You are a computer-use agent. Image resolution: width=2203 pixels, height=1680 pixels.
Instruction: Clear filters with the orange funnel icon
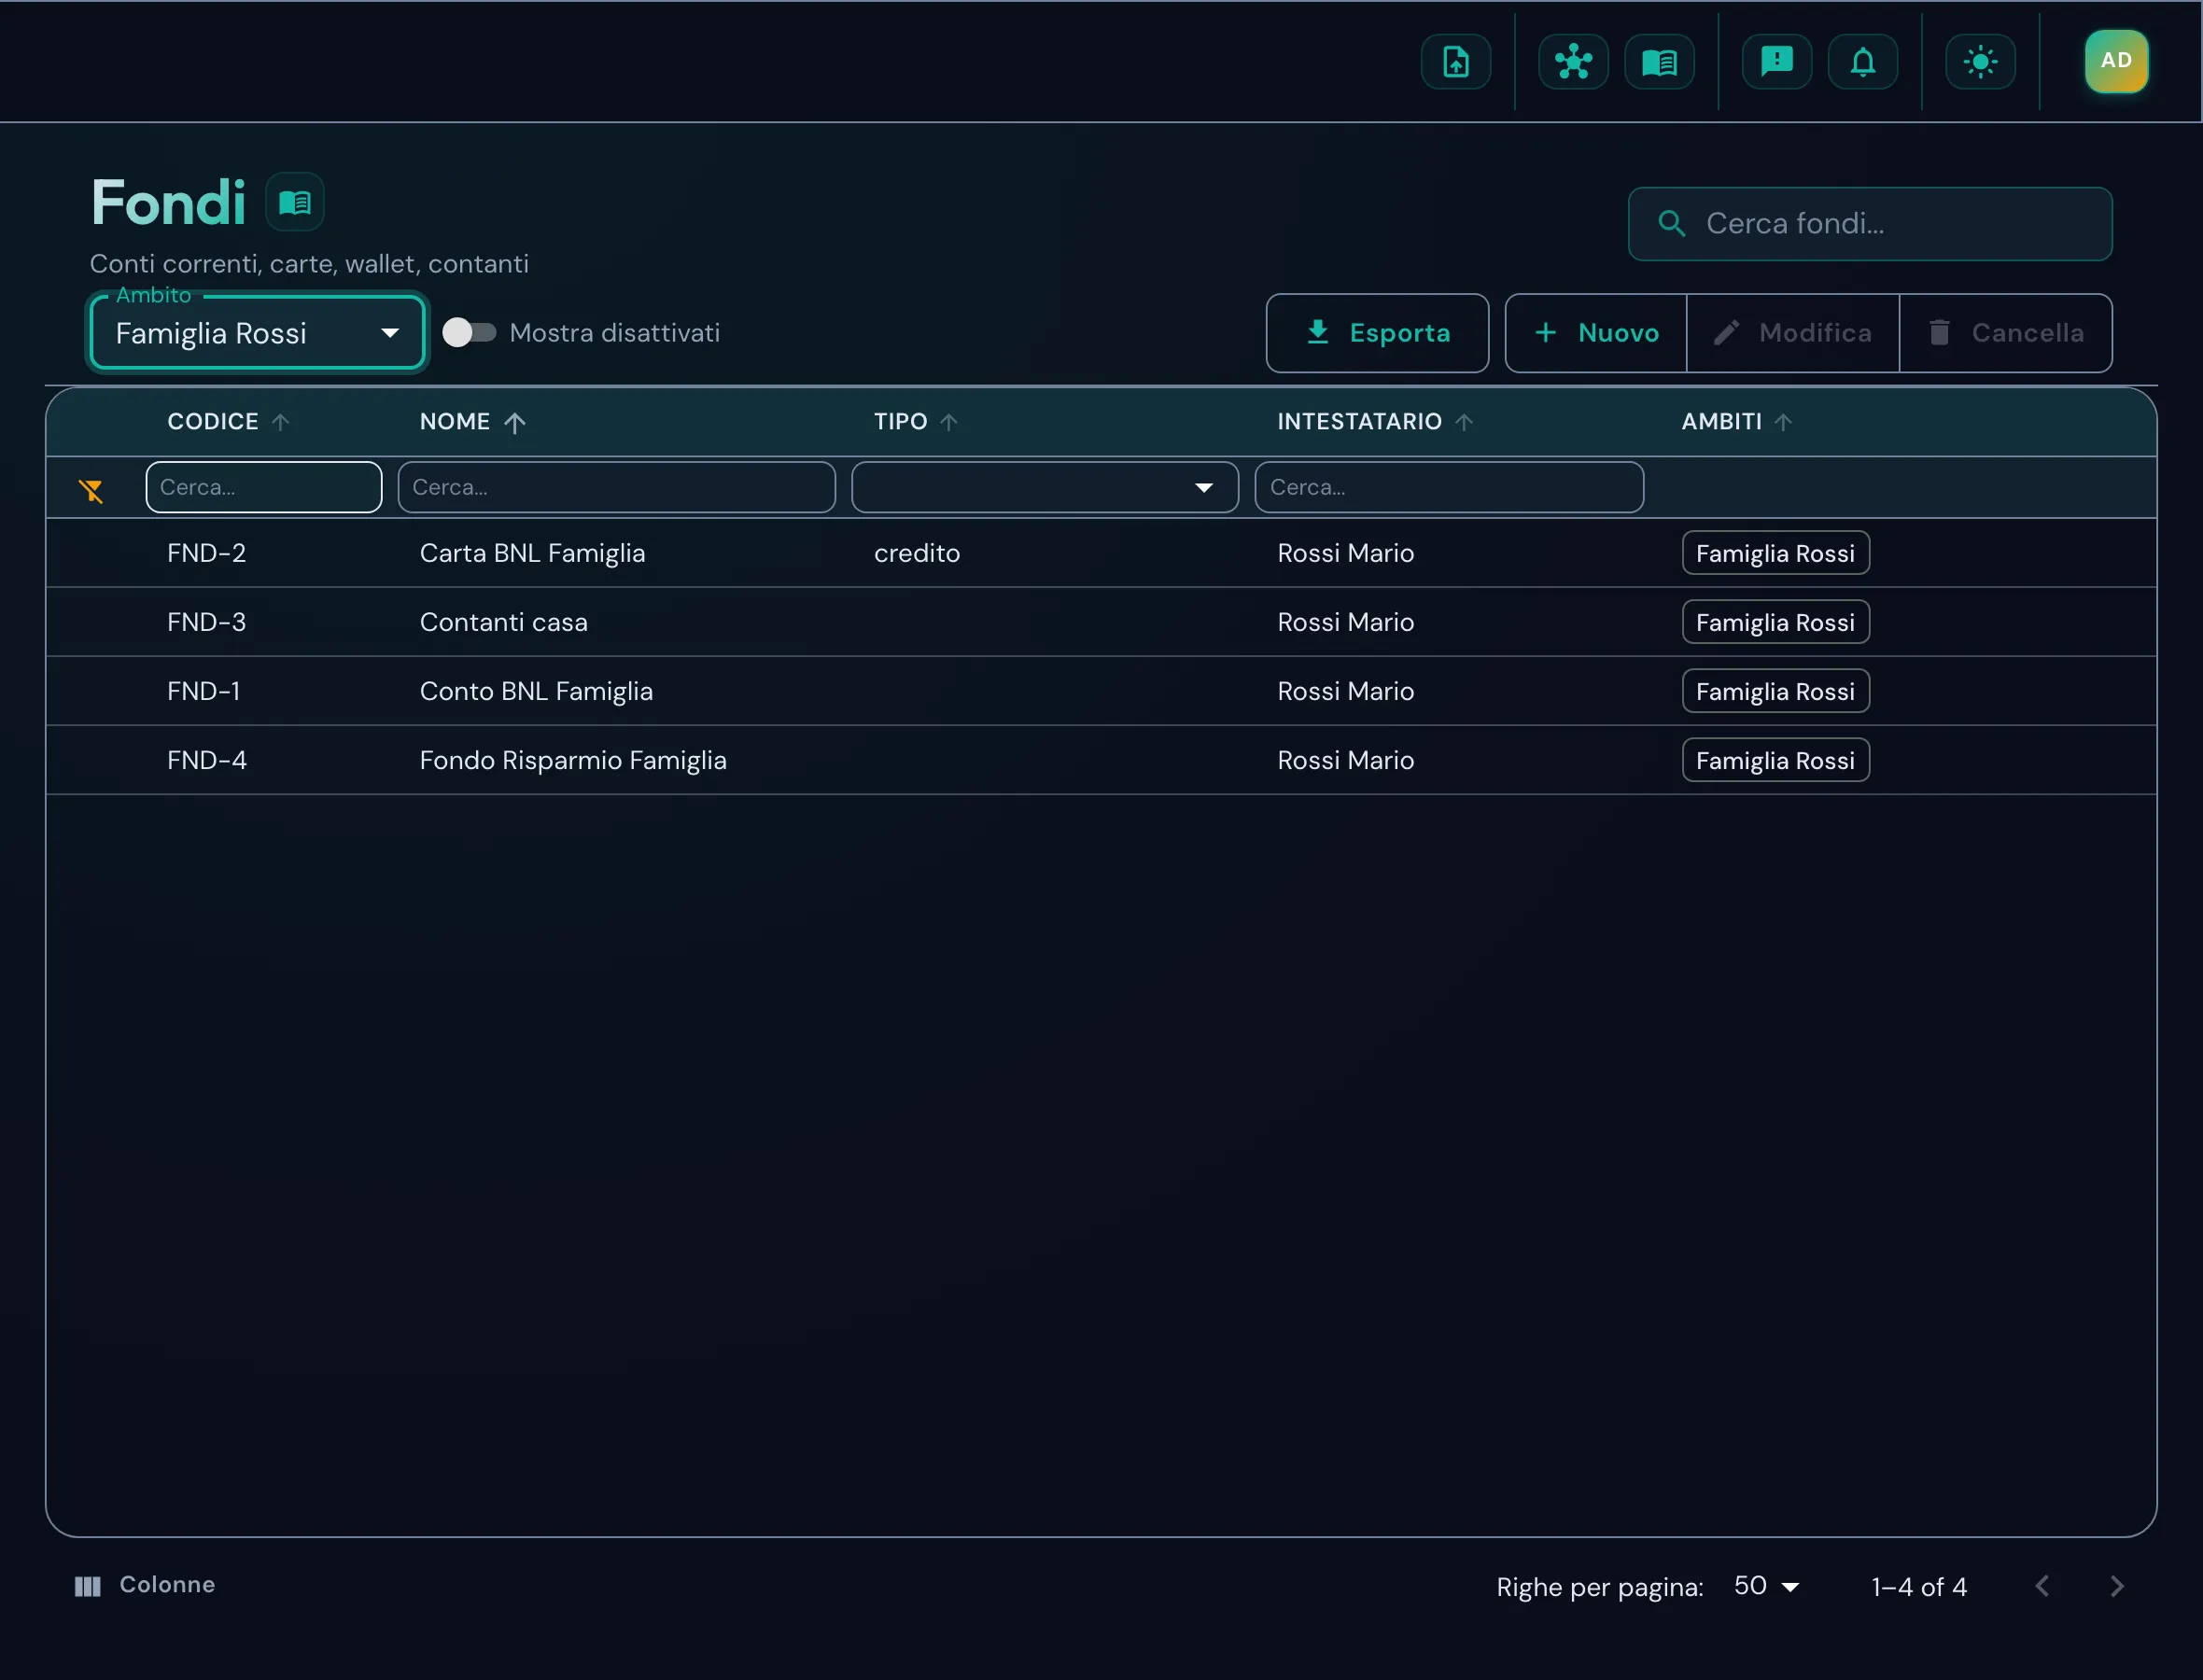[91, 489]
